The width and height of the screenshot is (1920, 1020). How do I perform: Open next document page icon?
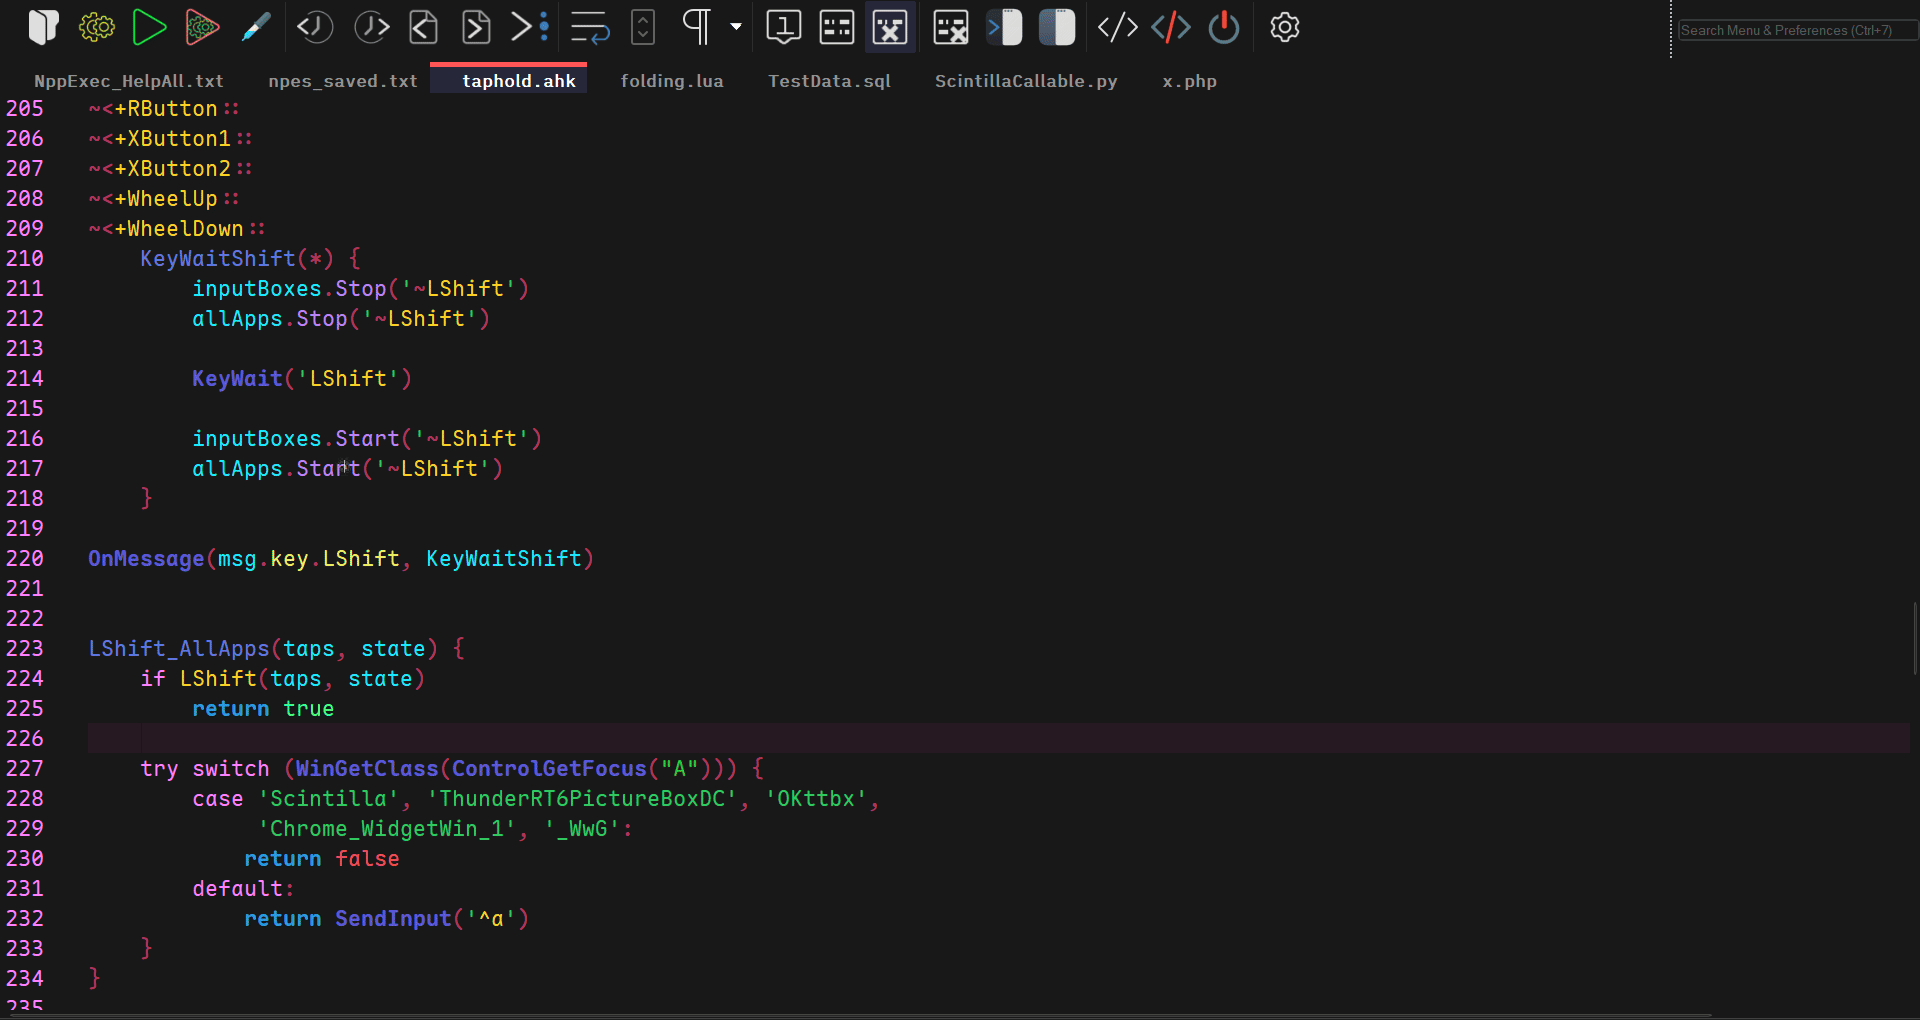477,27
